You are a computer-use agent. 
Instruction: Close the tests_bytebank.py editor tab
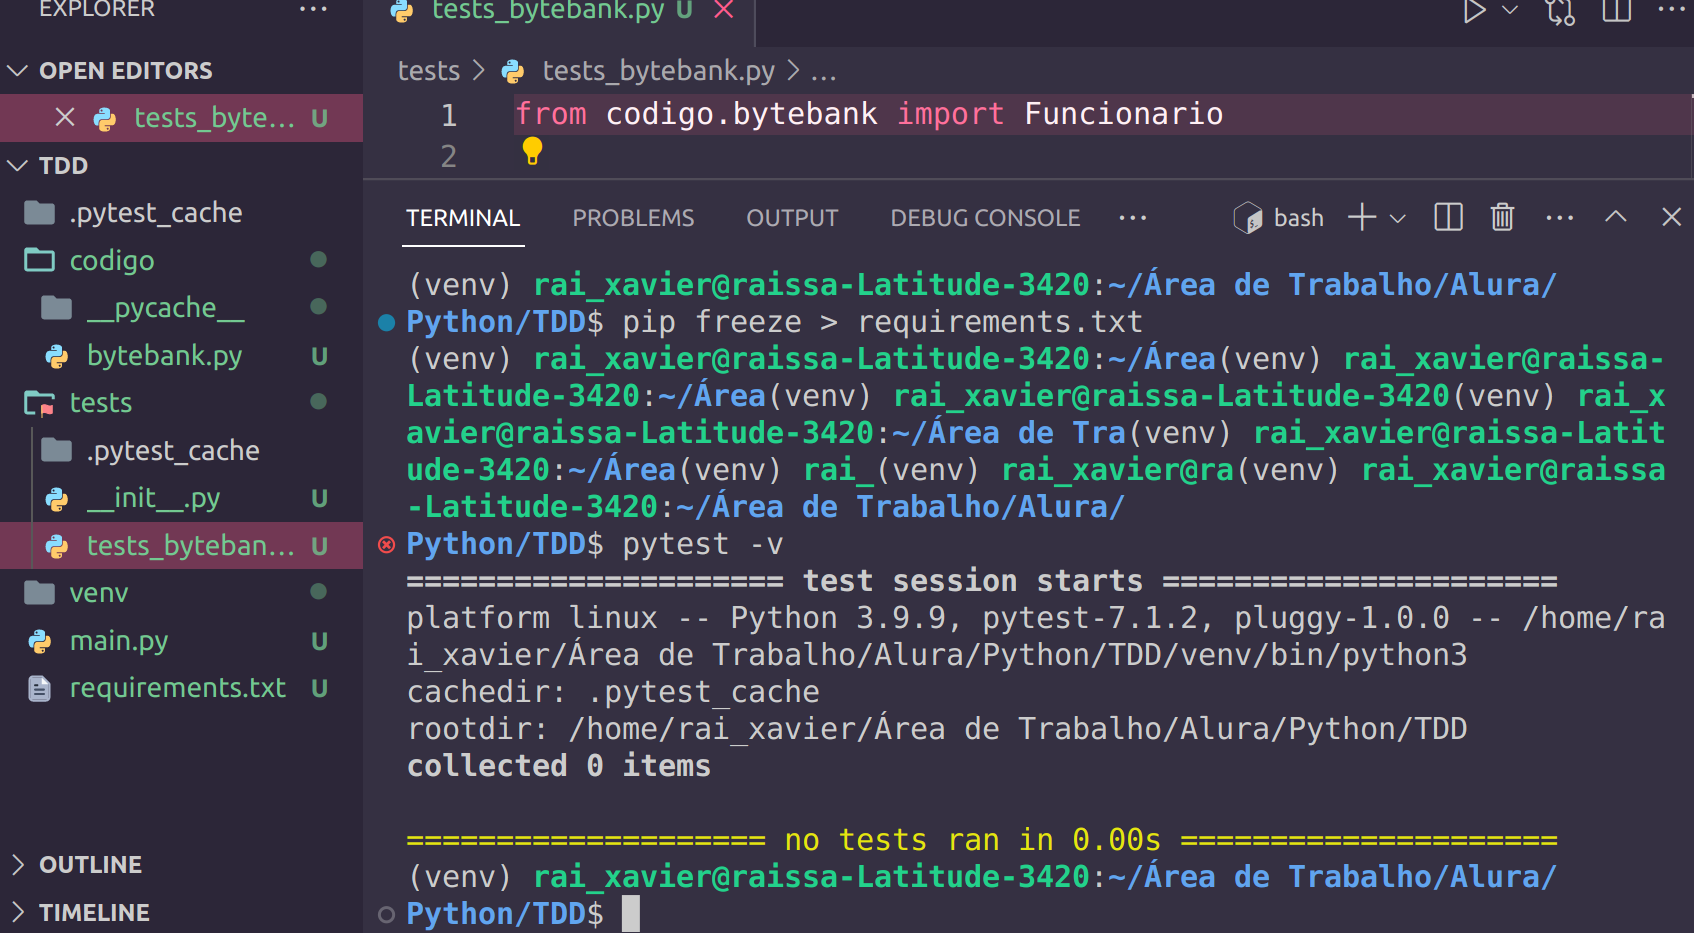[x=724, y=10]
